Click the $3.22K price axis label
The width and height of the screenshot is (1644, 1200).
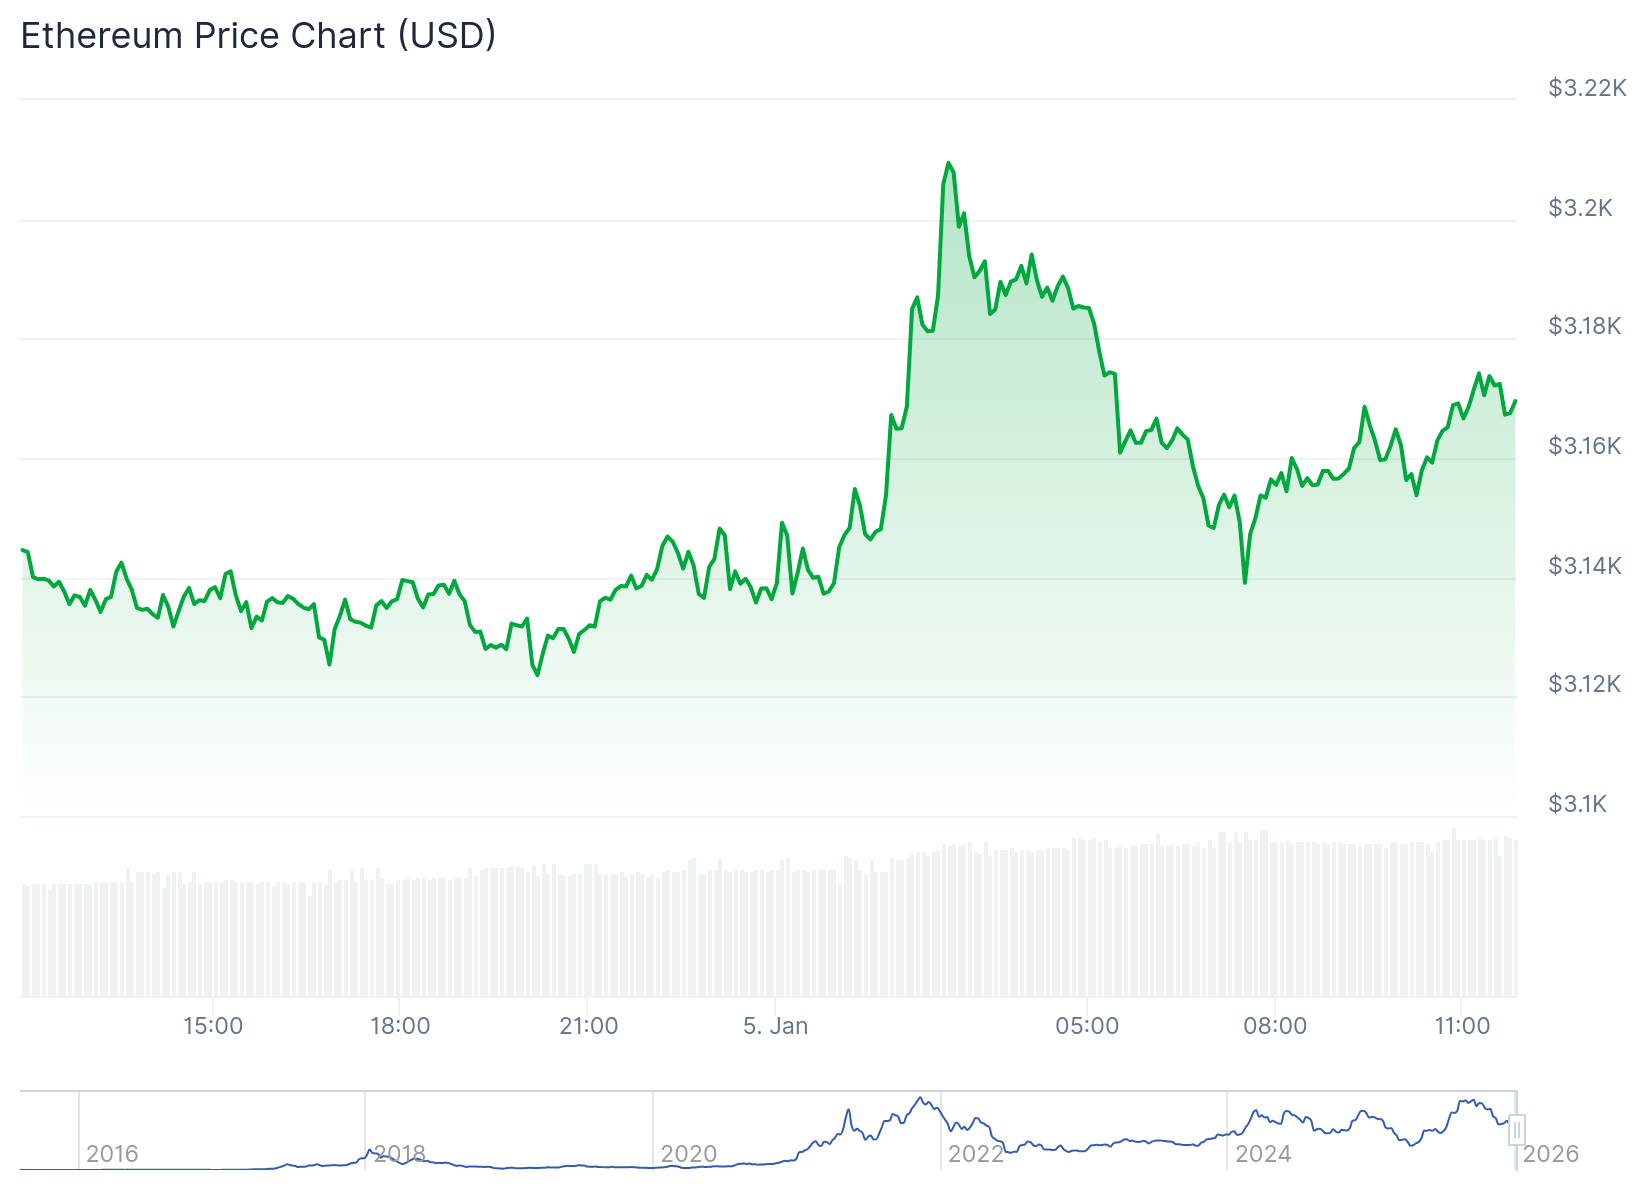tap(1587, 88)
